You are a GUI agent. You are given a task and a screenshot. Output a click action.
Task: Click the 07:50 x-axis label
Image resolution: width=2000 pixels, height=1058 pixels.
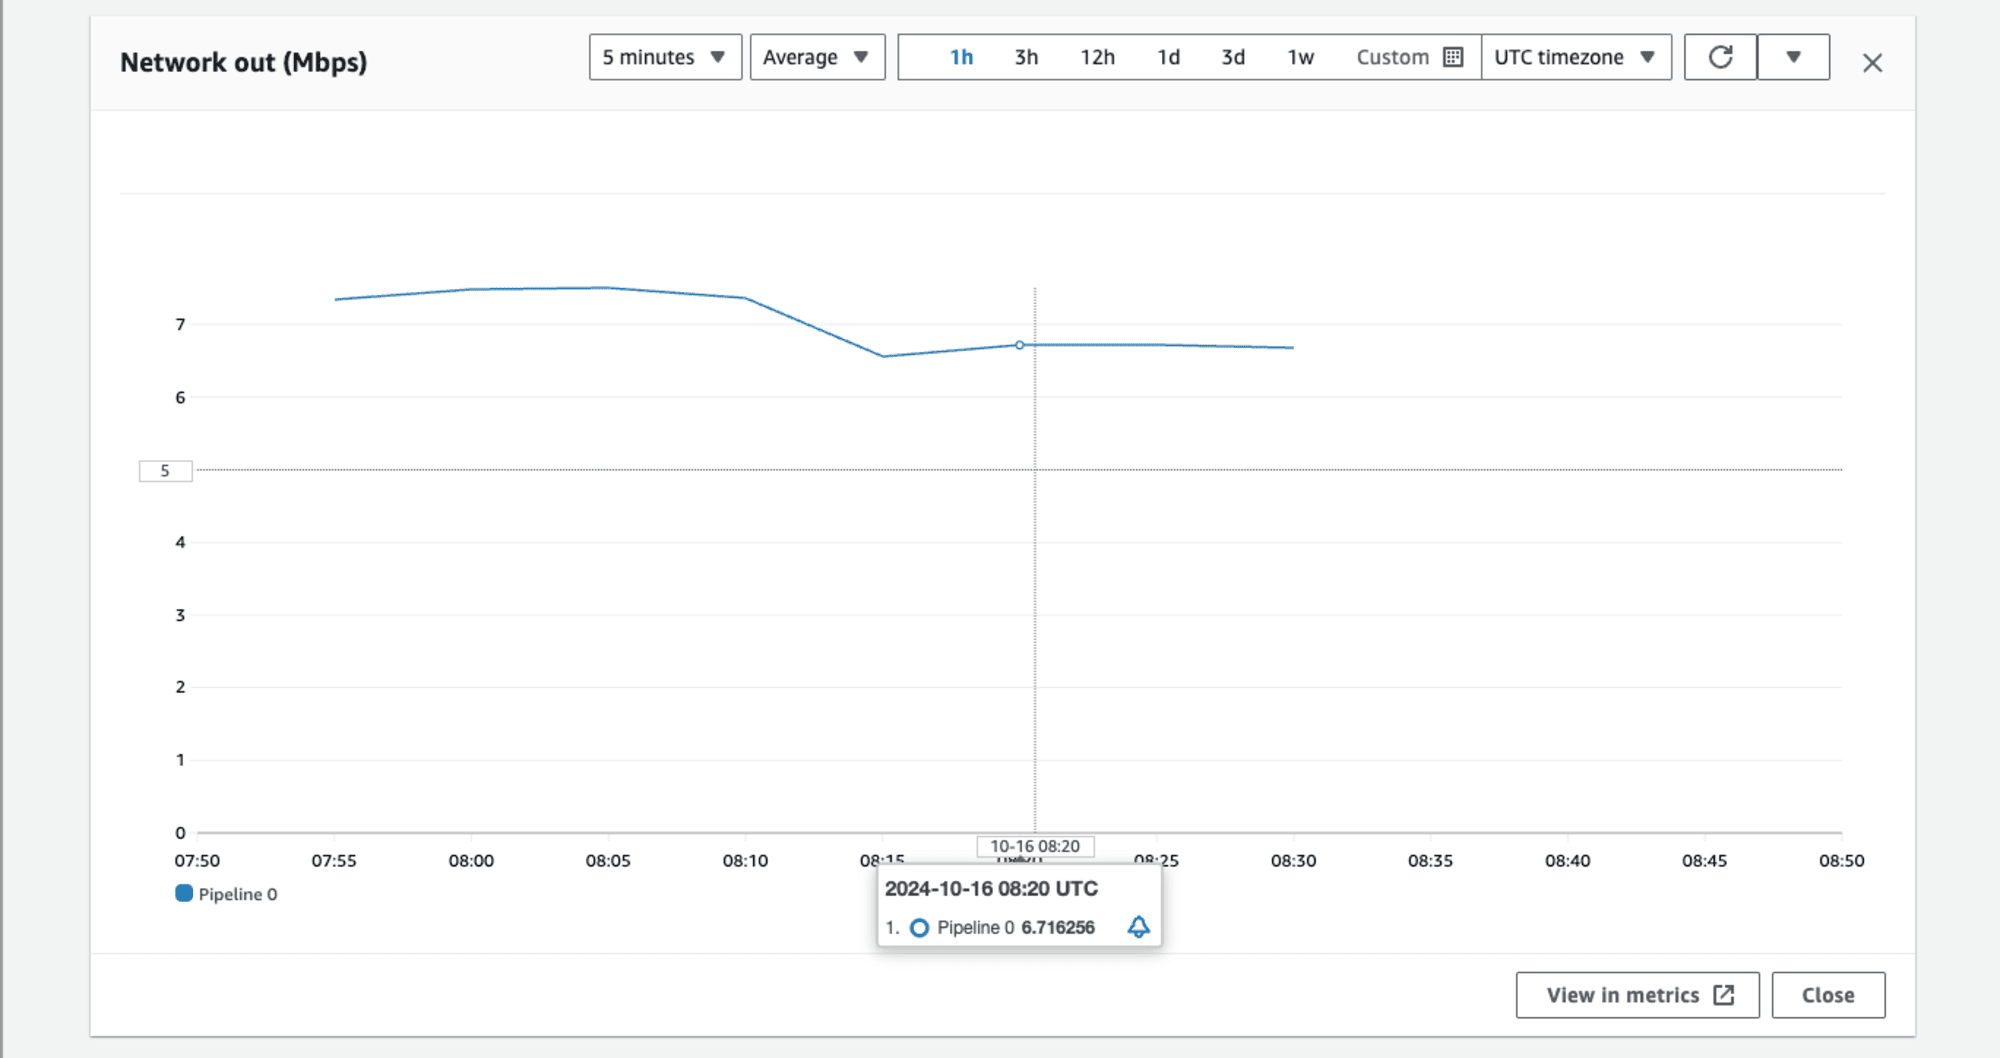pos(197,860)
